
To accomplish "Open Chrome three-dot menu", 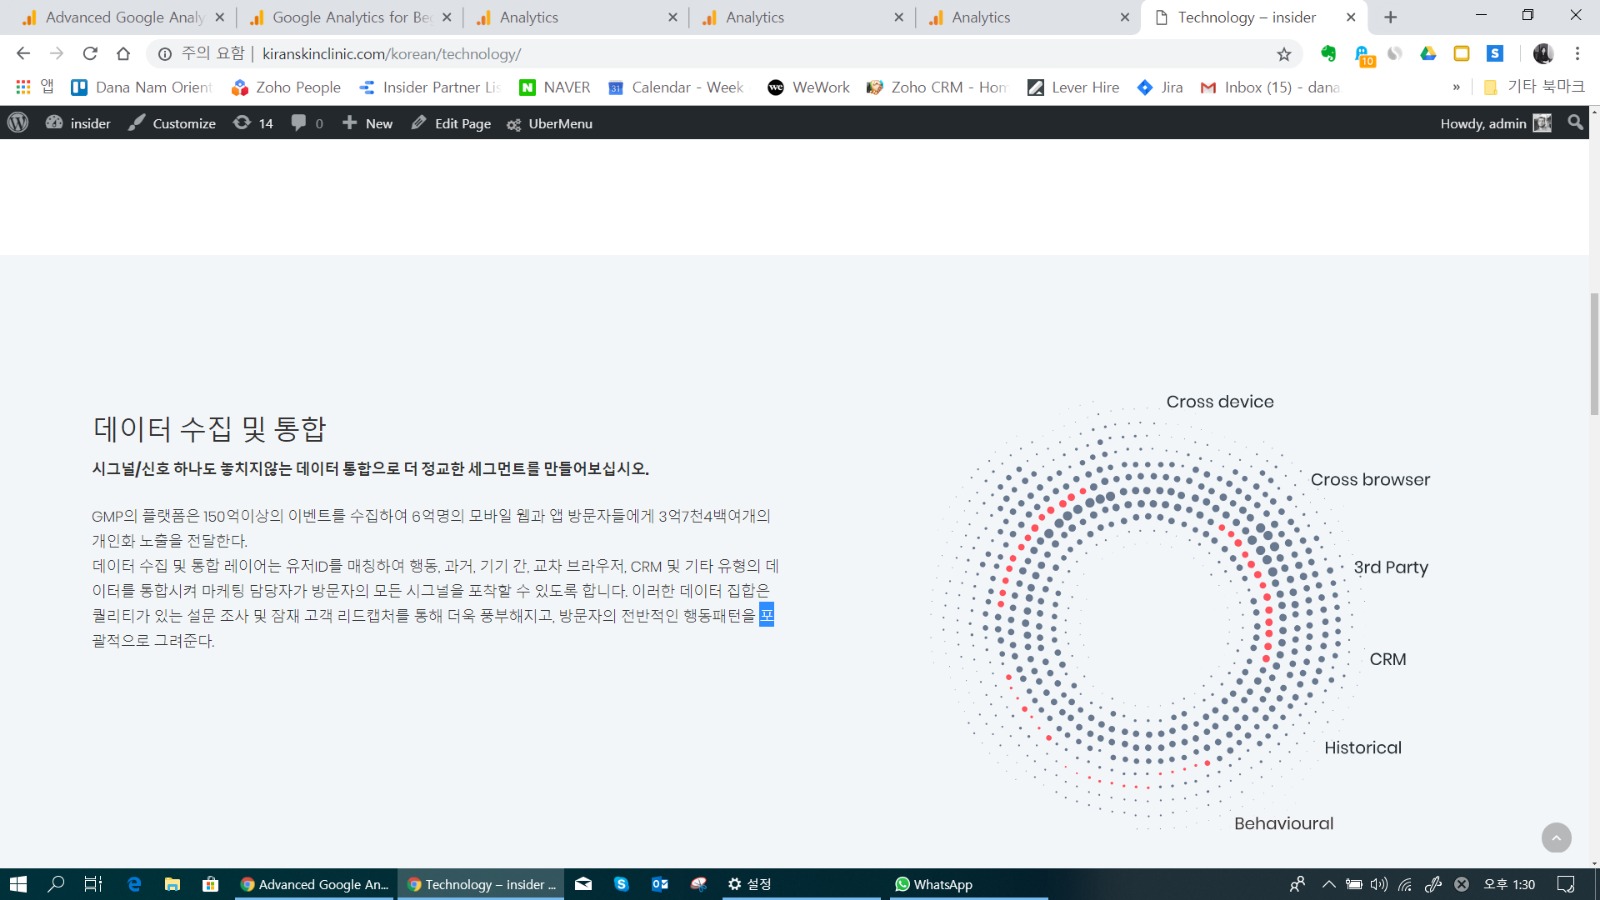I will click(x=1577, y=54).
